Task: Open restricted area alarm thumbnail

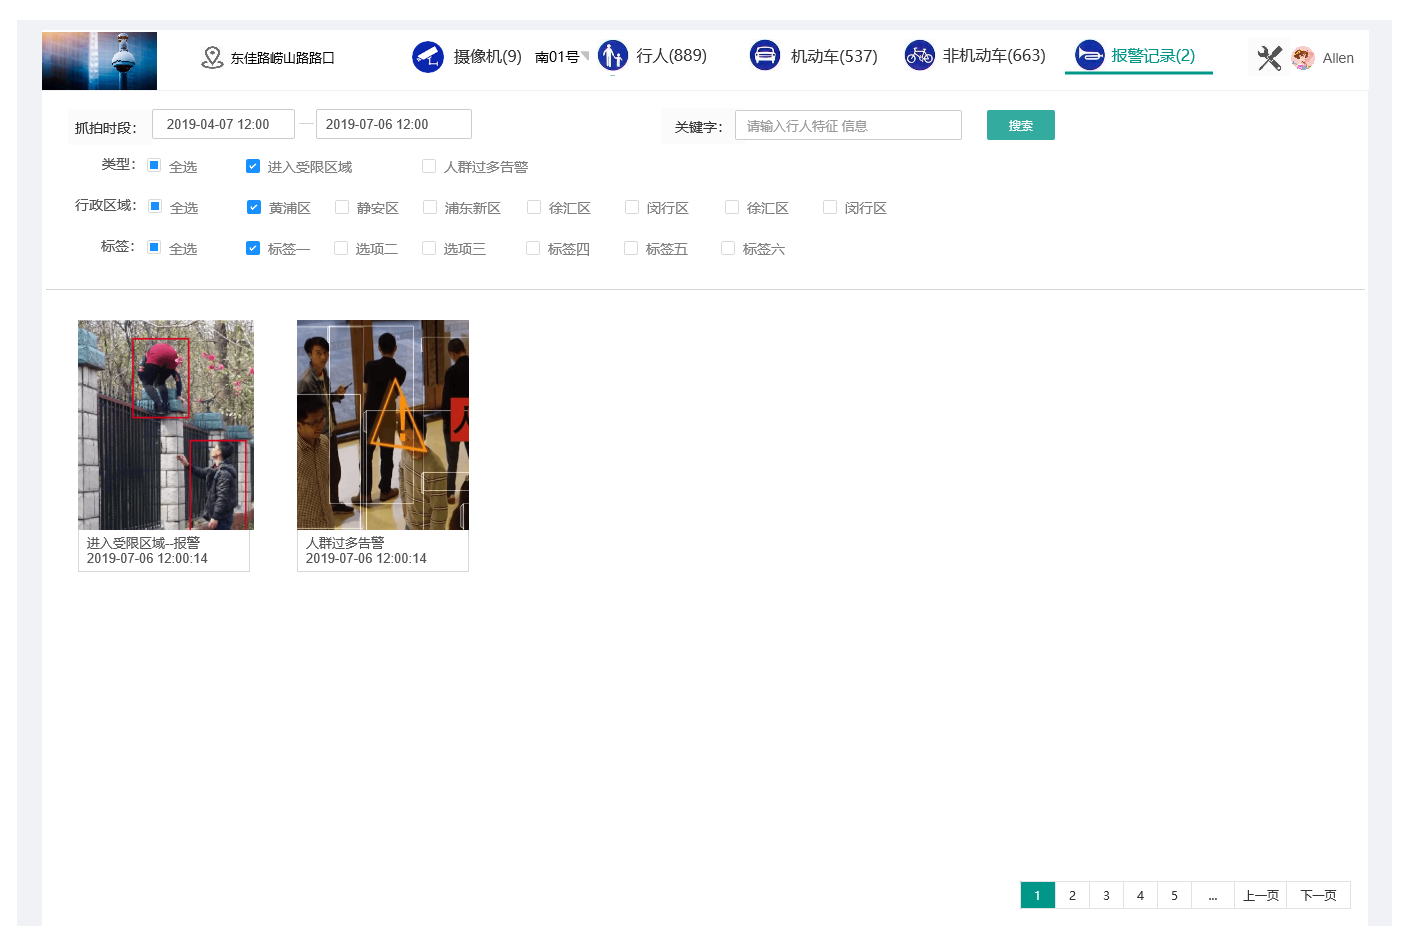Action: [166, 425]
